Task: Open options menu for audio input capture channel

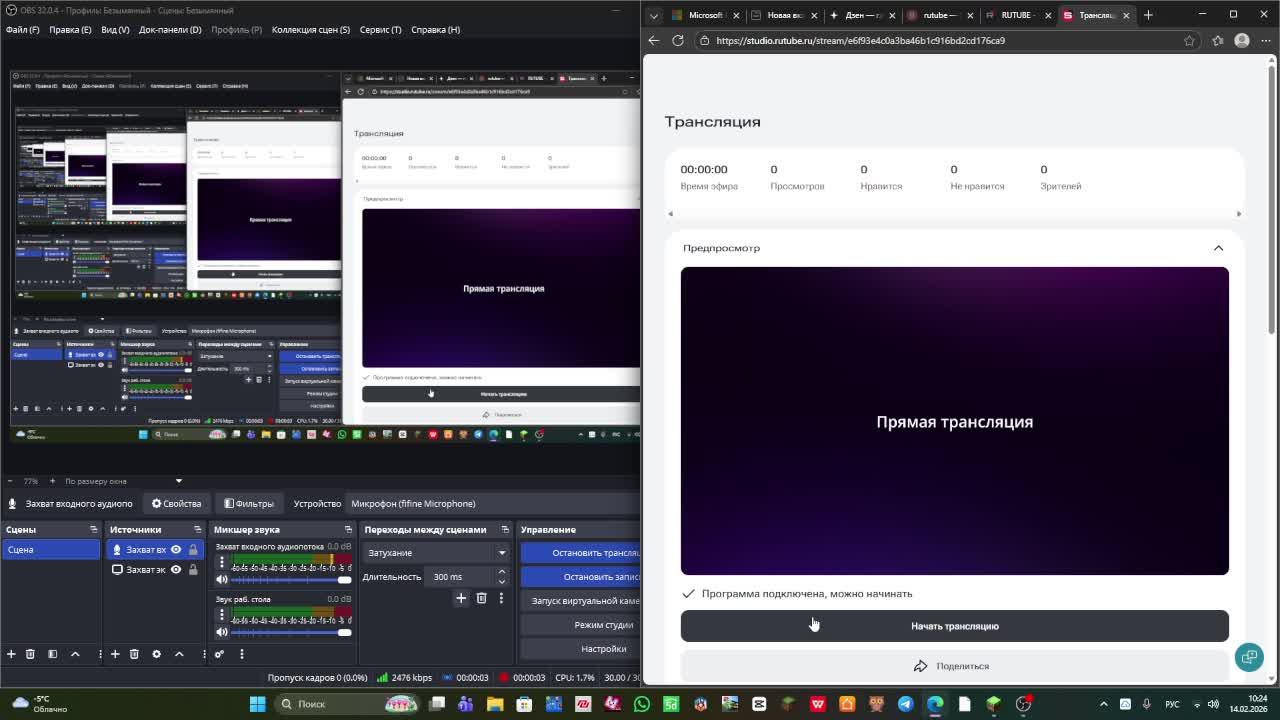Action: [x=221, y=563]
